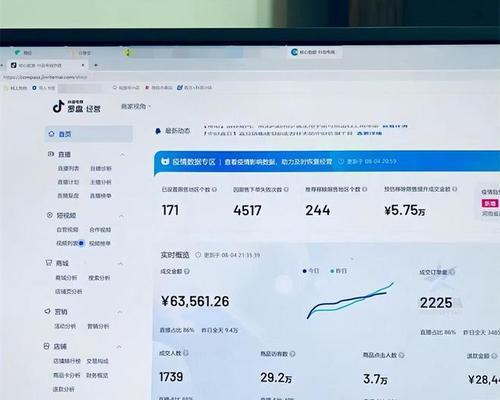
Task: Click the 3.7万 商品点击人数 value
Action: click(375, 379)
